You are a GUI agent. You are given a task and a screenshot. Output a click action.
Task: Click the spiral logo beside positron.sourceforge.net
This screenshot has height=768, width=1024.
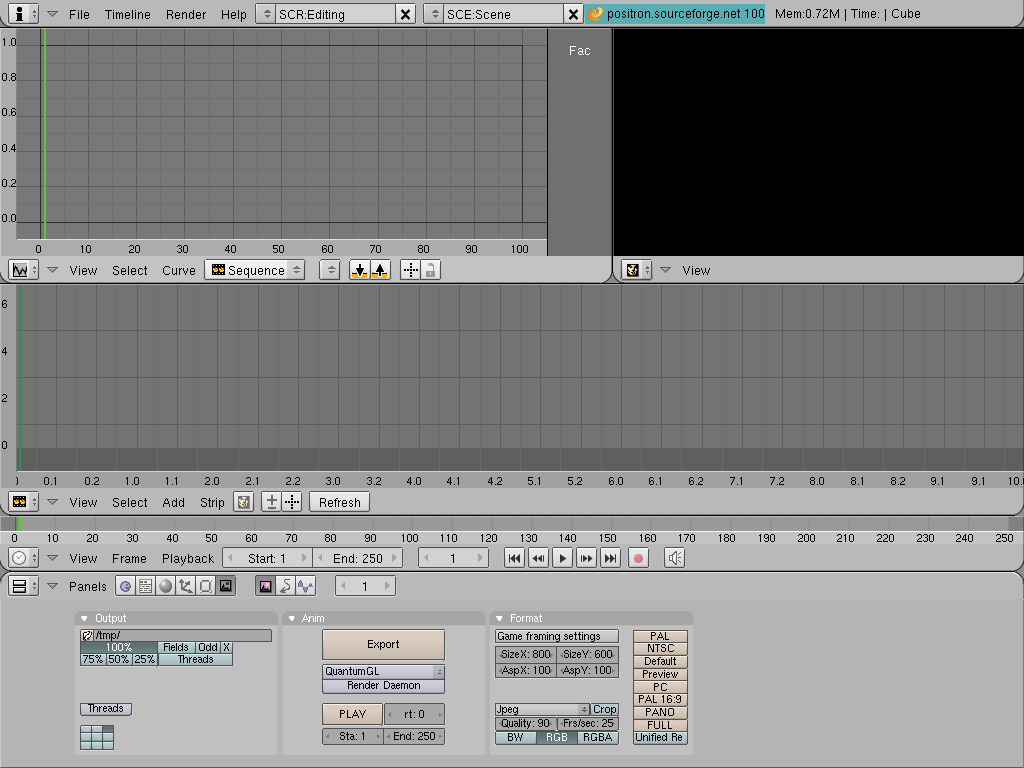[595, 14]
